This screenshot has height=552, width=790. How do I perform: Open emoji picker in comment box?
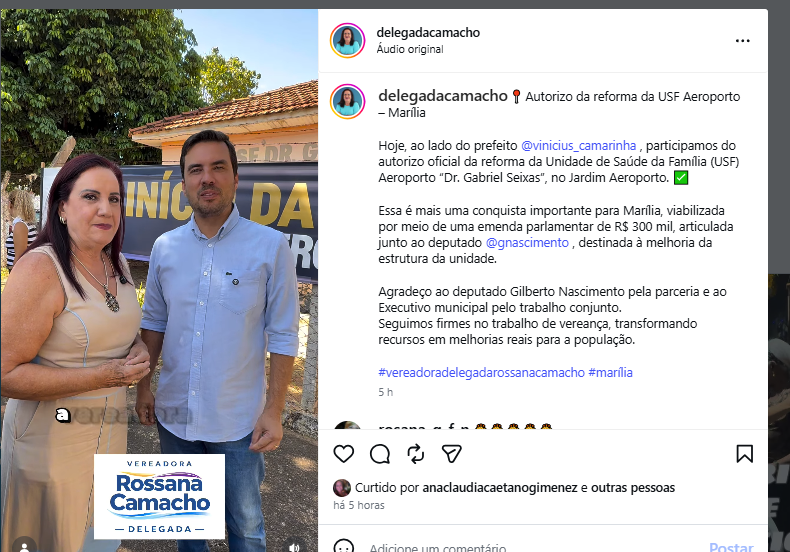coord(344,547)
